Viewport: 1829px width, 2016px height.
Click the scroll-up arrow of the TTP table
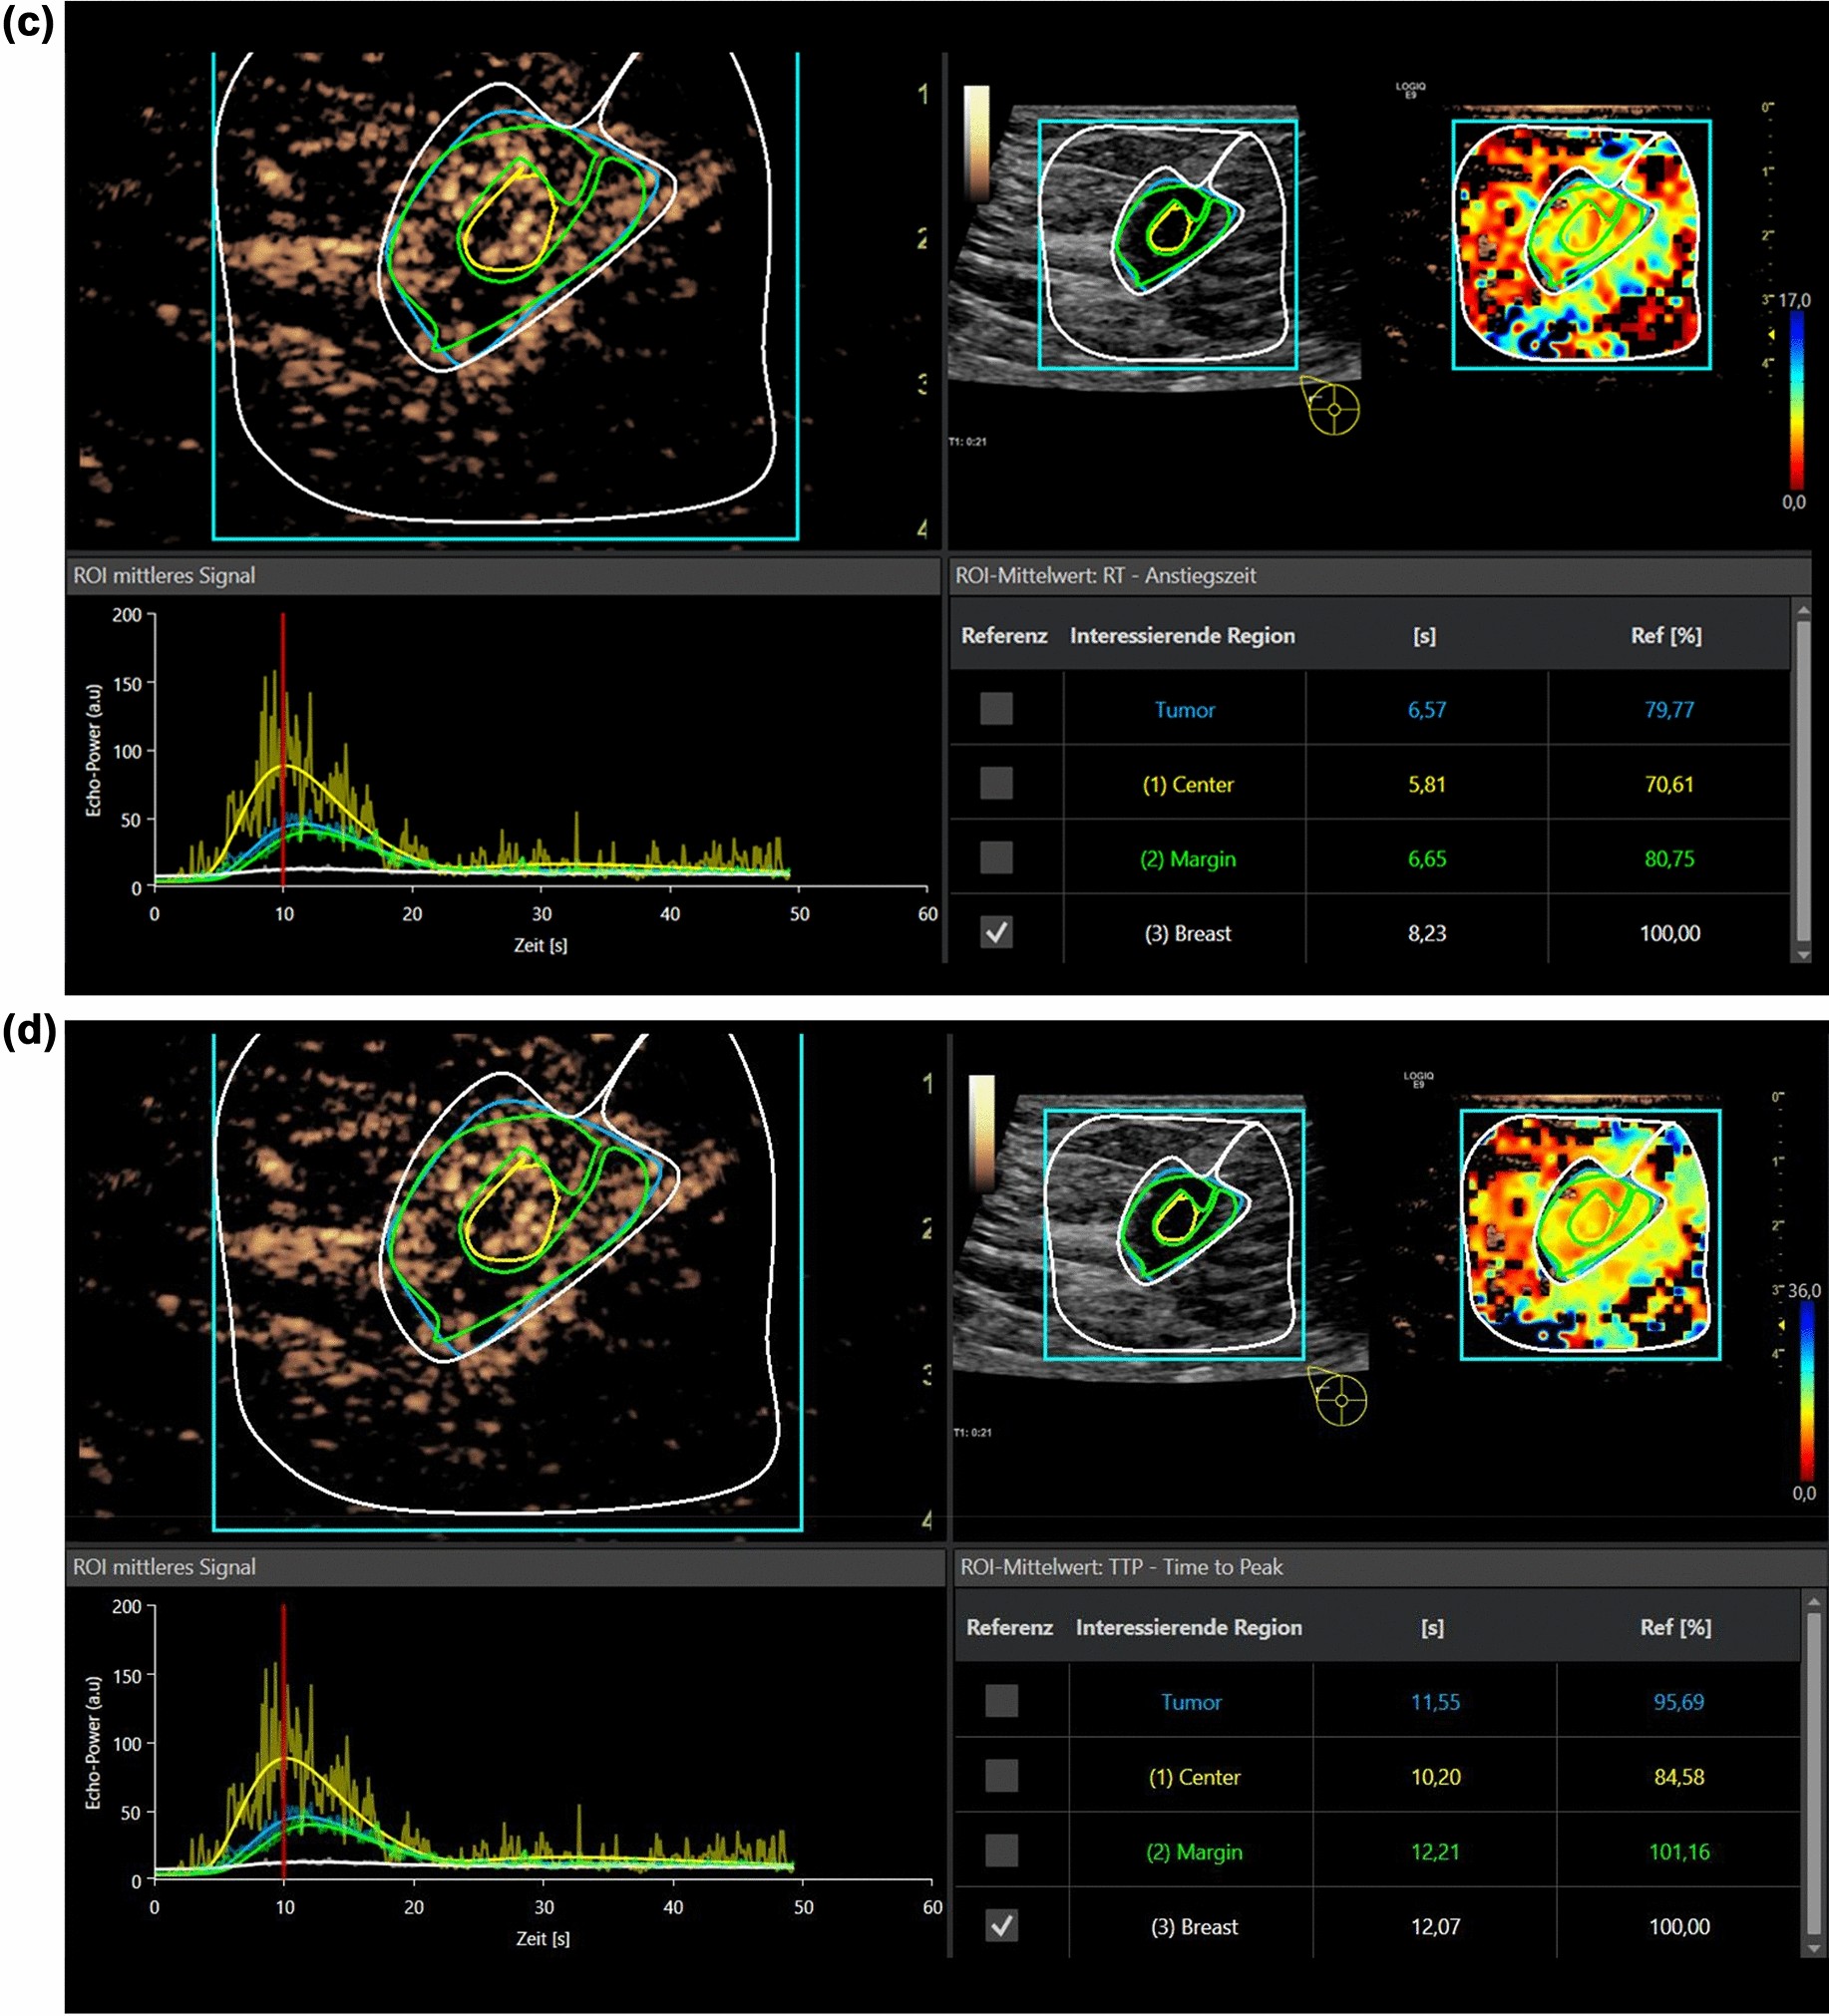coord(1812,1602)
